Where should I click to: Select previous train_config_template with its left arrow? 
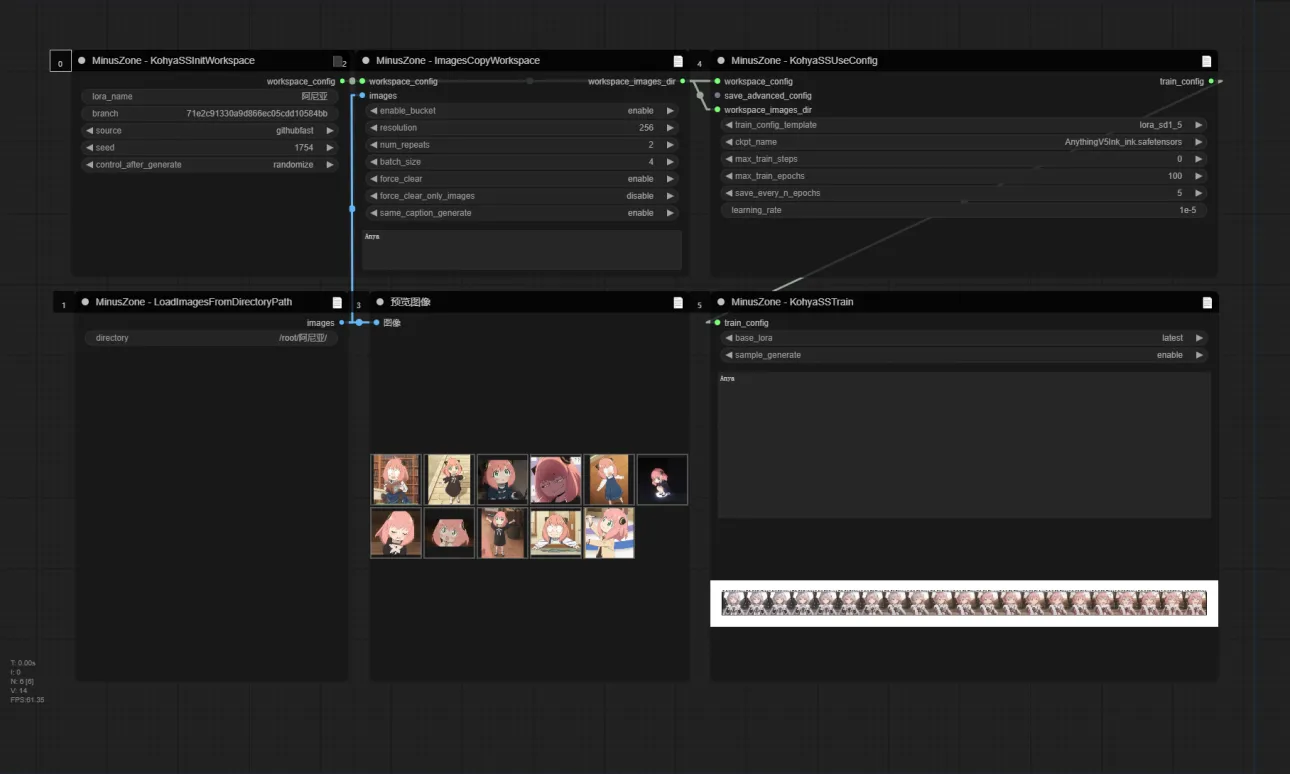click(729, 125)
